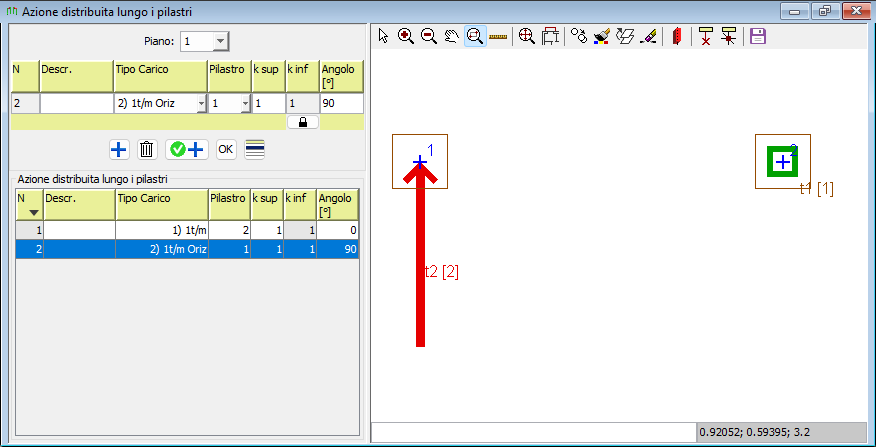Expand the Tipo Carico dropdown
This screenshot has height=447, width=876.
click(x=201, y=103)
